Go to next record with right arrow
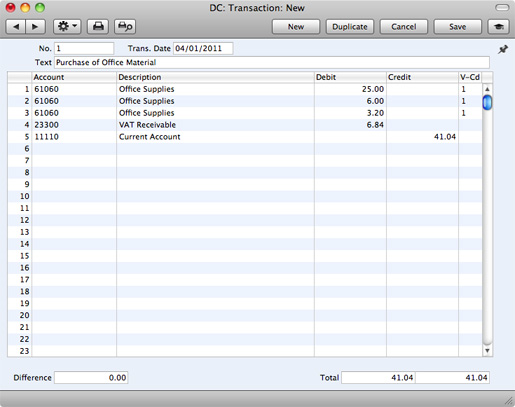The image size is (515, 407). pyautogui.click(x=35, y=27)
